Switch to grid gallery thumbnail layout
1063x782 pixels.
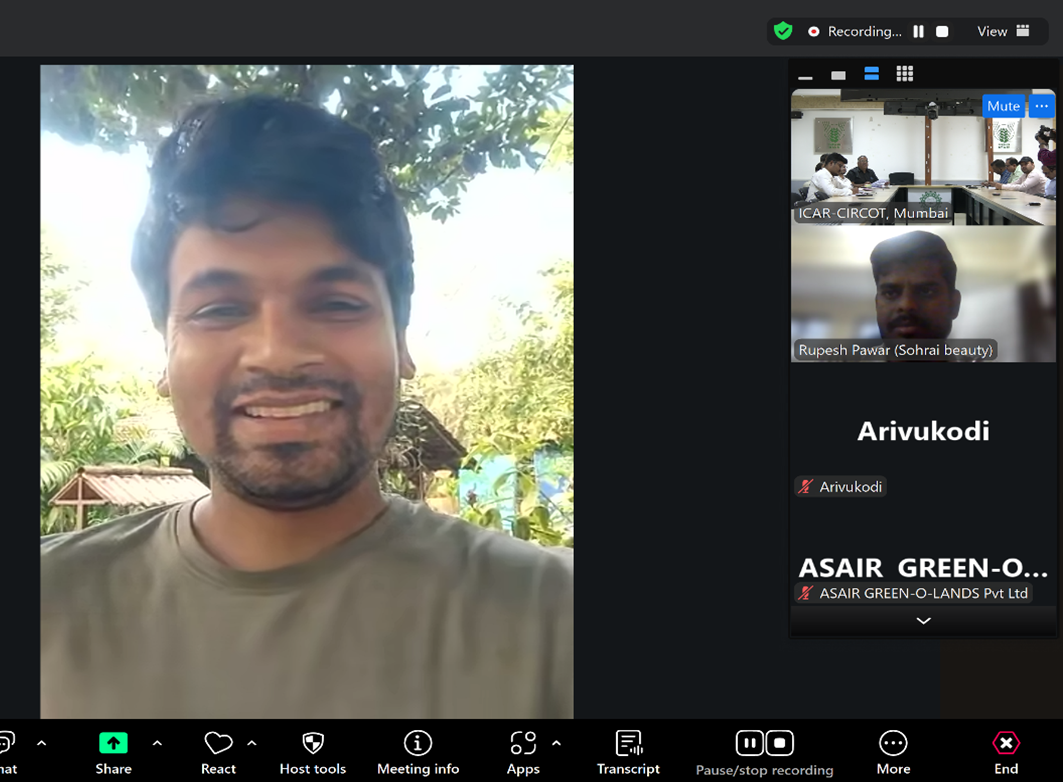904,74
